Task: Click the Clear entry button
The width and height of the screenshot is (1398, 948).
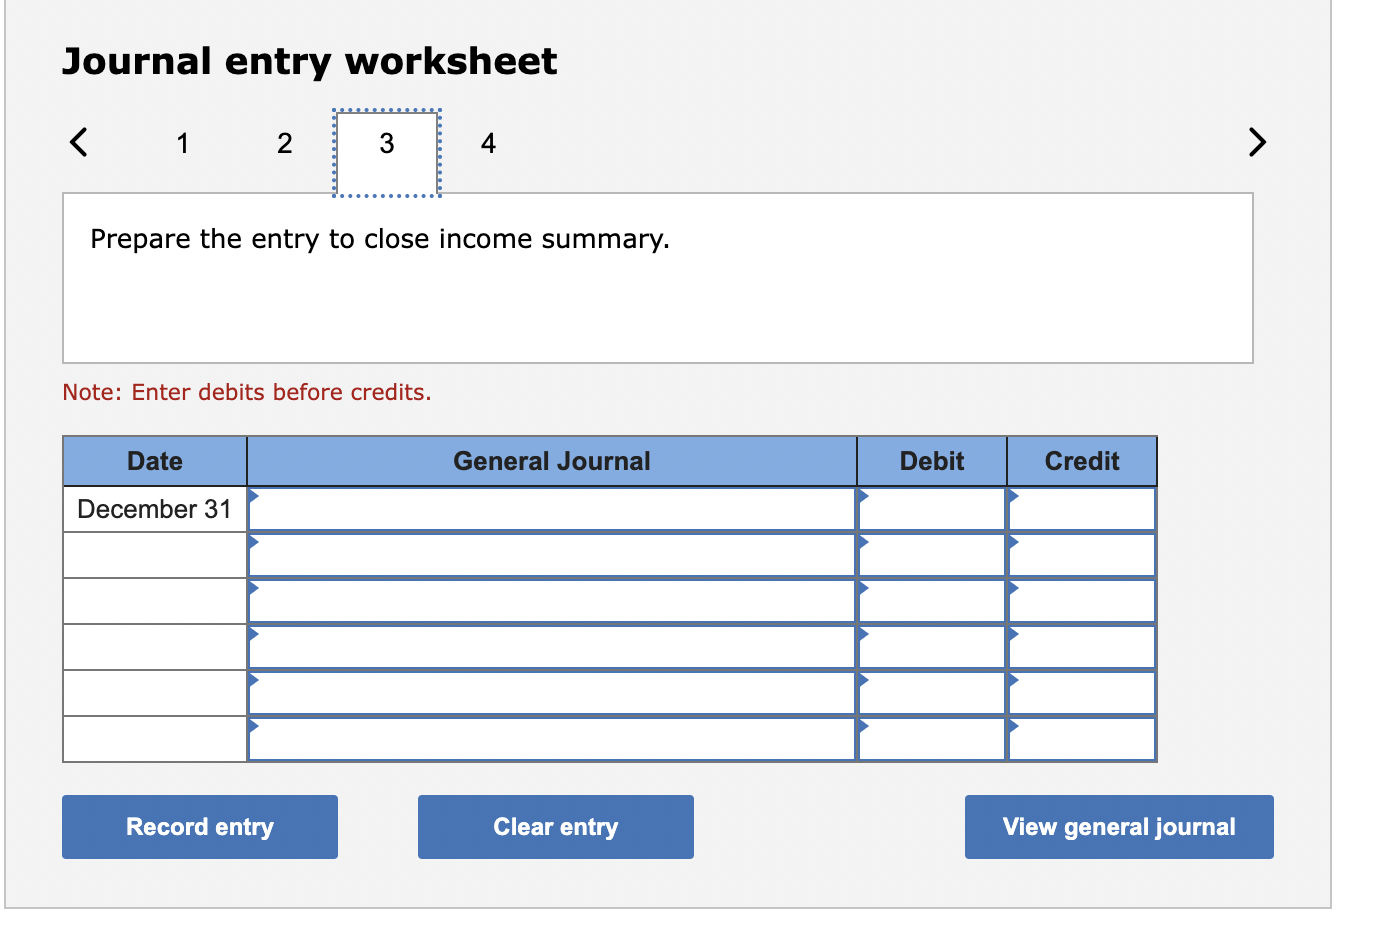Action: (556, 827)
